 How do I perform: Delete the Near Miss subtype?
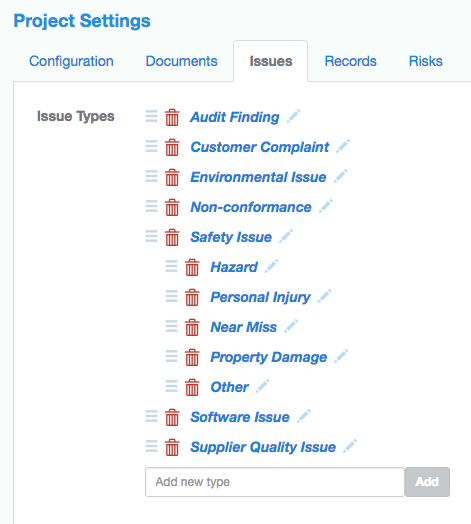[192, 327]
